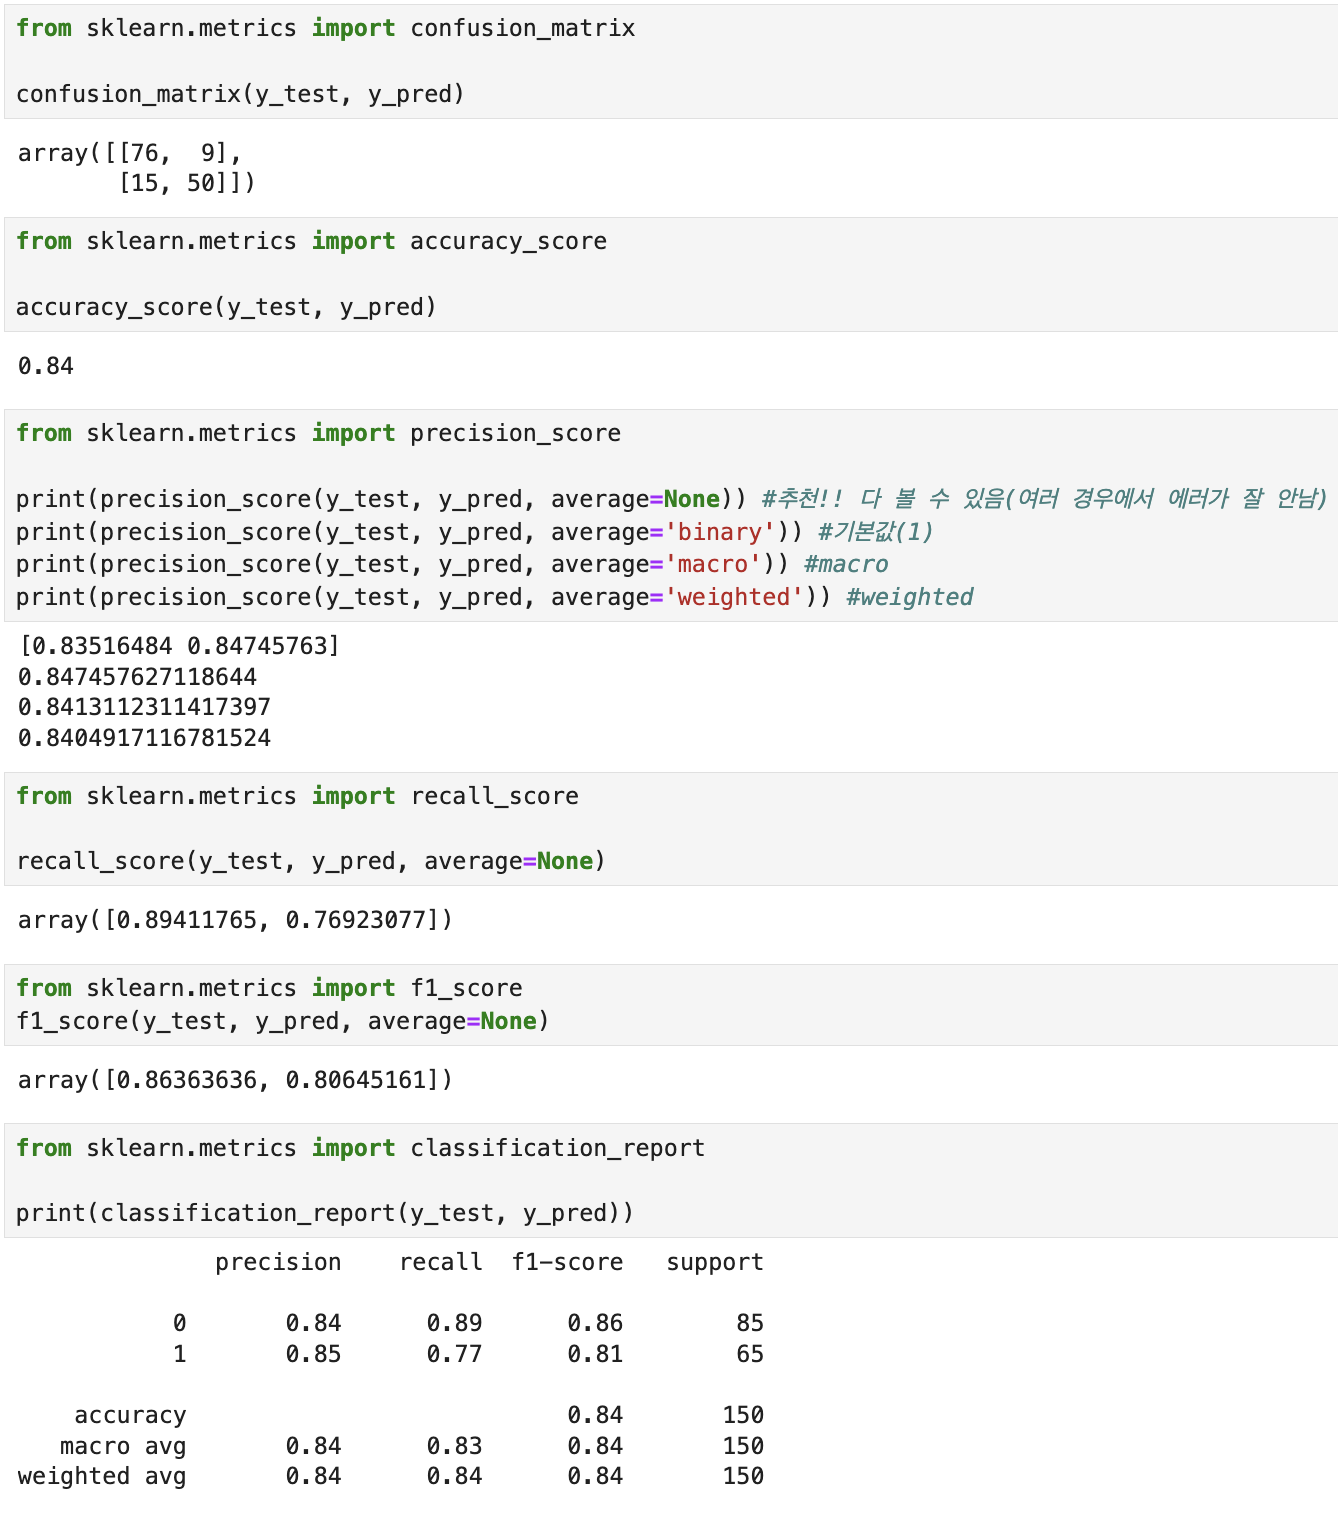Click the 'weighted avg' row label
This screenshot has height=1516, width=1338.
point(102,1477)
